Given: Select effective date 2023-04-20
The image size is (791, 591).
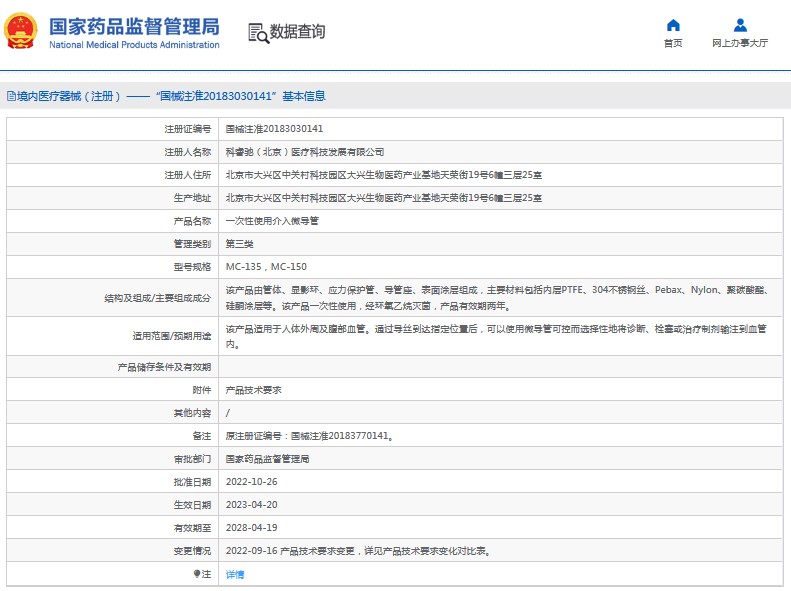Looking at the screenshot, I should (251, 505).
